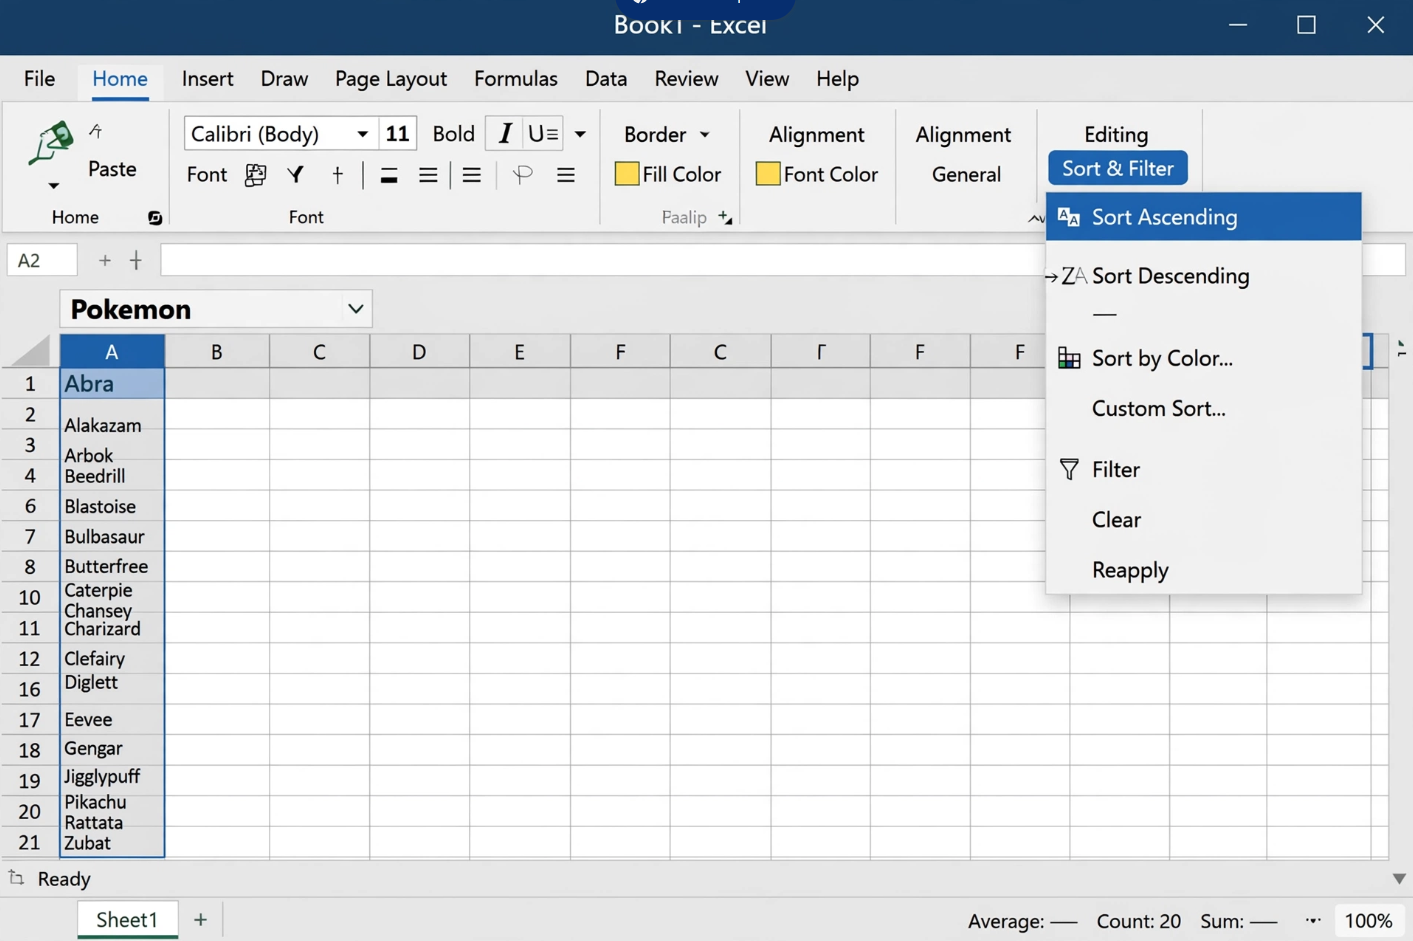
Task: Click the General number format button
Action: click(x=966, y=174)
